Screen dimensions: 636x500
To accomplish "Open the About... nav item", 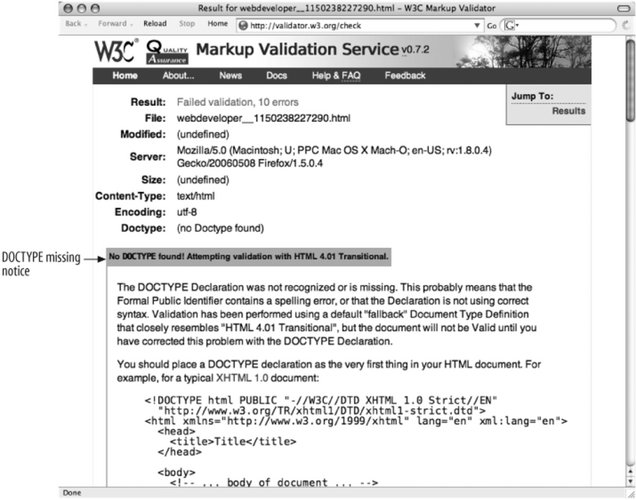I will pos(178,75).
